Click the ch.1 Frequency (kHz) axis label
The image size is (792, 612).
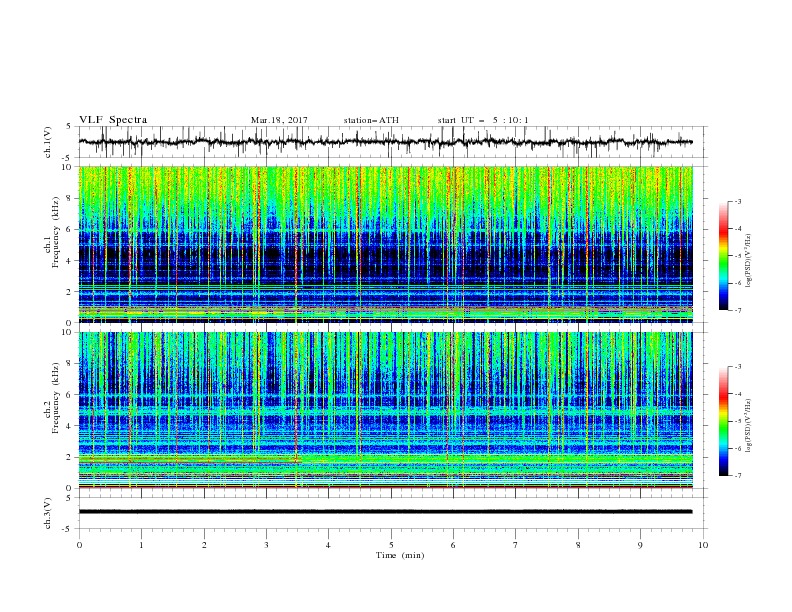coord(52,233)
